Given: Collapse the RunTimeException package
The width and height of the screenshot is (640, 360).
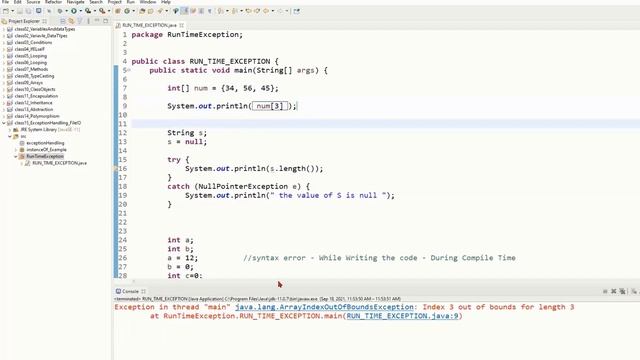Looking at the screenshot, I should pos(16,156).
